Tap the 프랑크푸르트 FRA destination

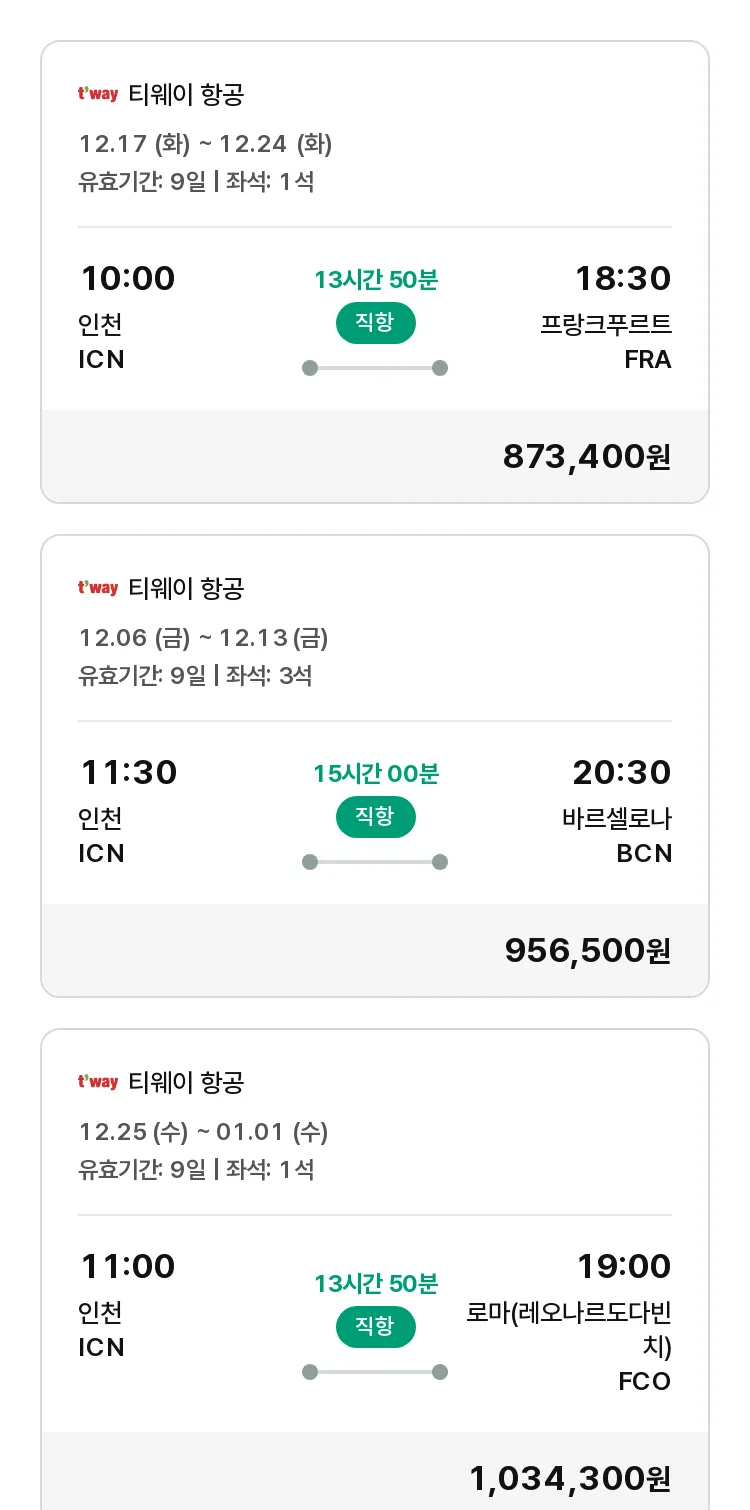[x=606, y=342]
